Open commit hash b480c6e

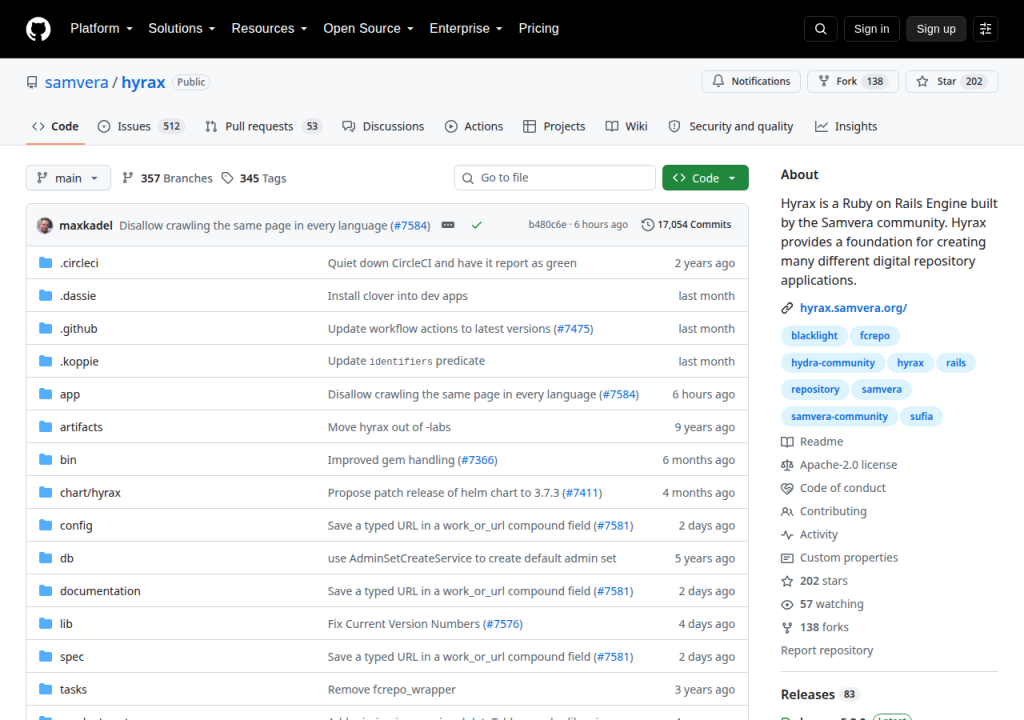(547, 225)
